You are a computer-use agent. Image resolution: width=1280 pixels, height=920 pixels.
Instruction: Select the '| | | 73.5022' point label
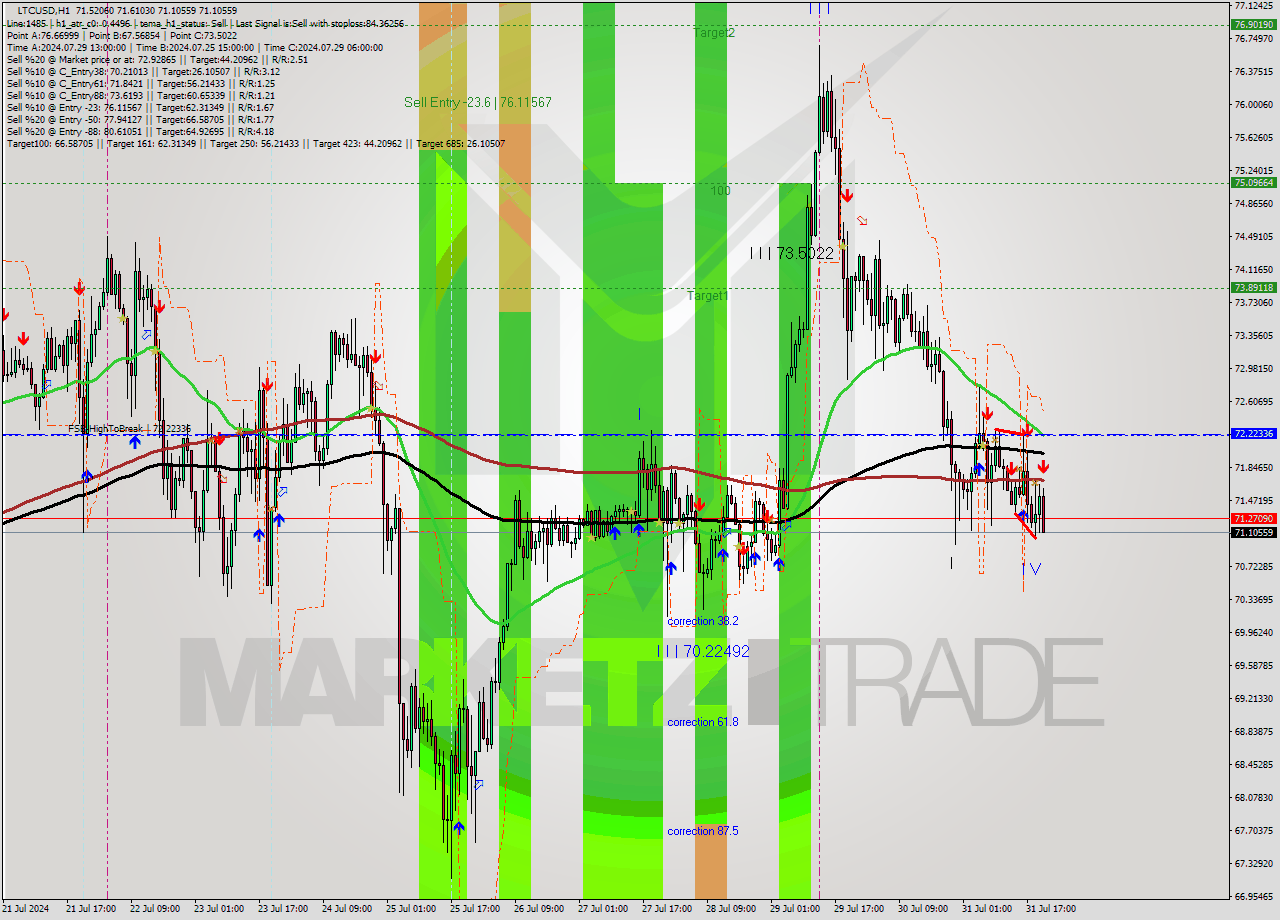point(792,254)
